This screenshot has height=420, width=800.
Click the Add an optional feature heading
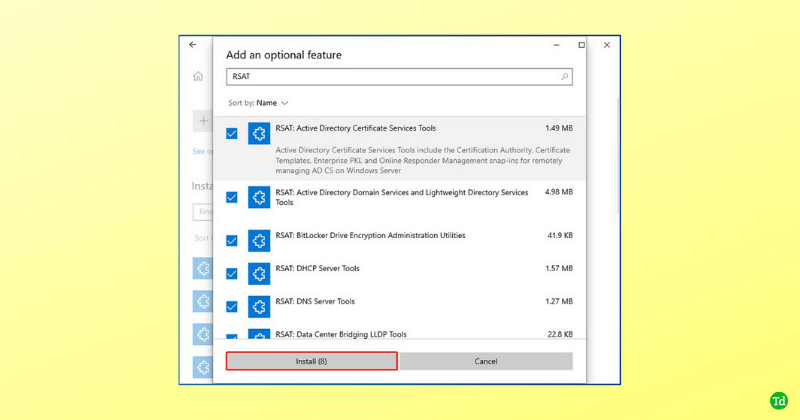(284, 55)
